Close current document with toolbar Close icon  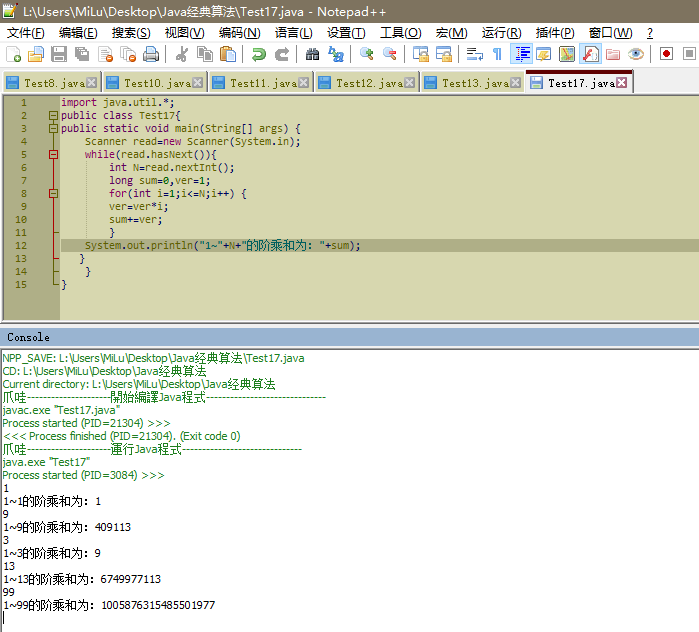105,54
